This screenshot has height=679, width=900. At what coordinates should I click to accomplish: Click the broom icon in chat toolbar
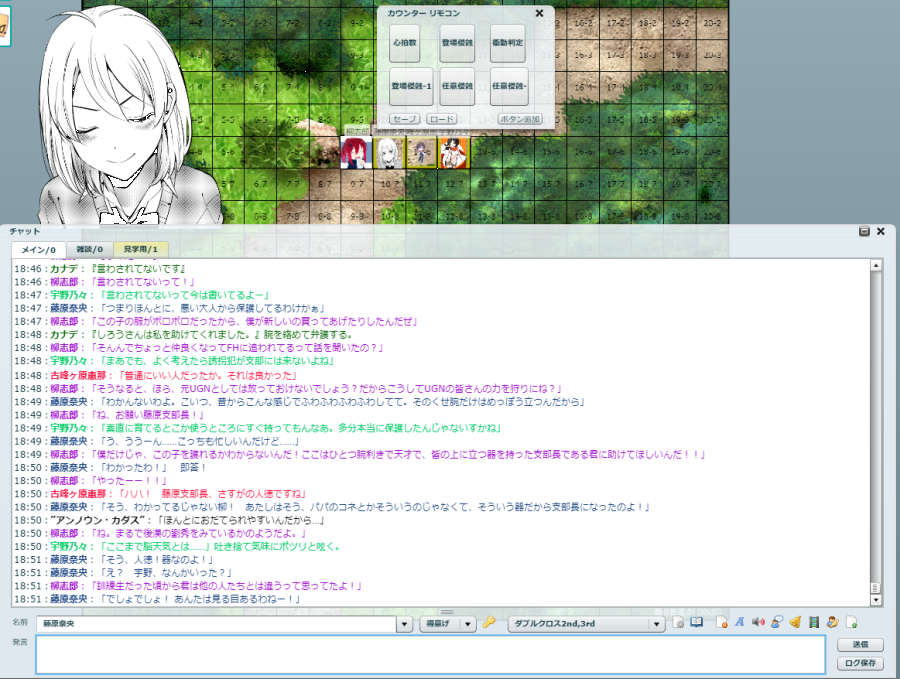[795, 623]
